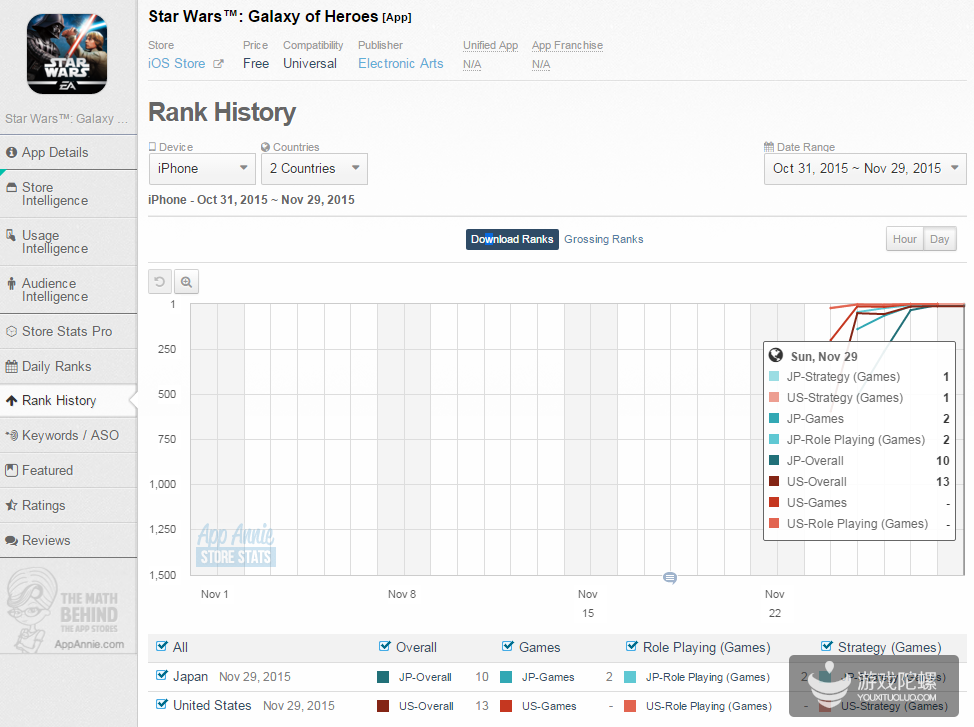
Task: Open Electronic Arts publisher link
Action: pos(401,63)
